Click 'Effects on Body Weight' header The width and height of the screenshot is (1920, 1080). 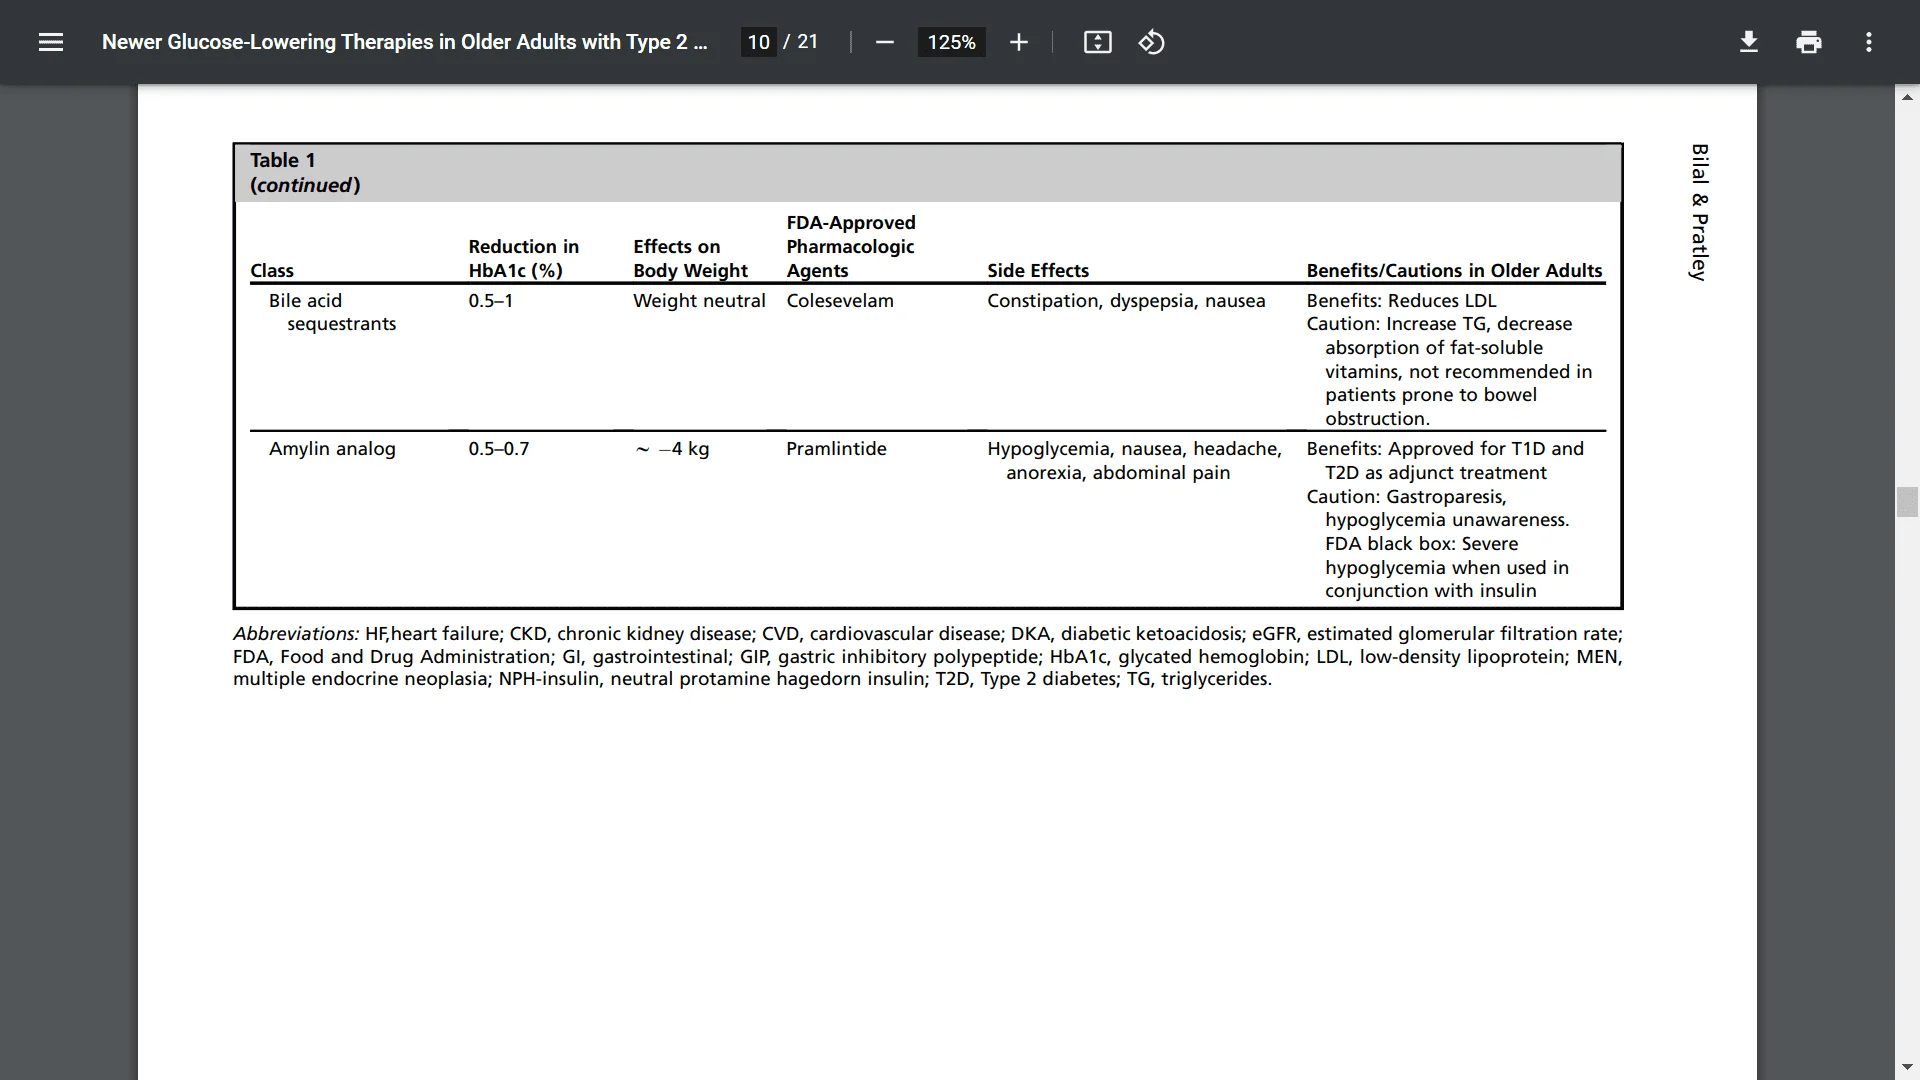690,258
